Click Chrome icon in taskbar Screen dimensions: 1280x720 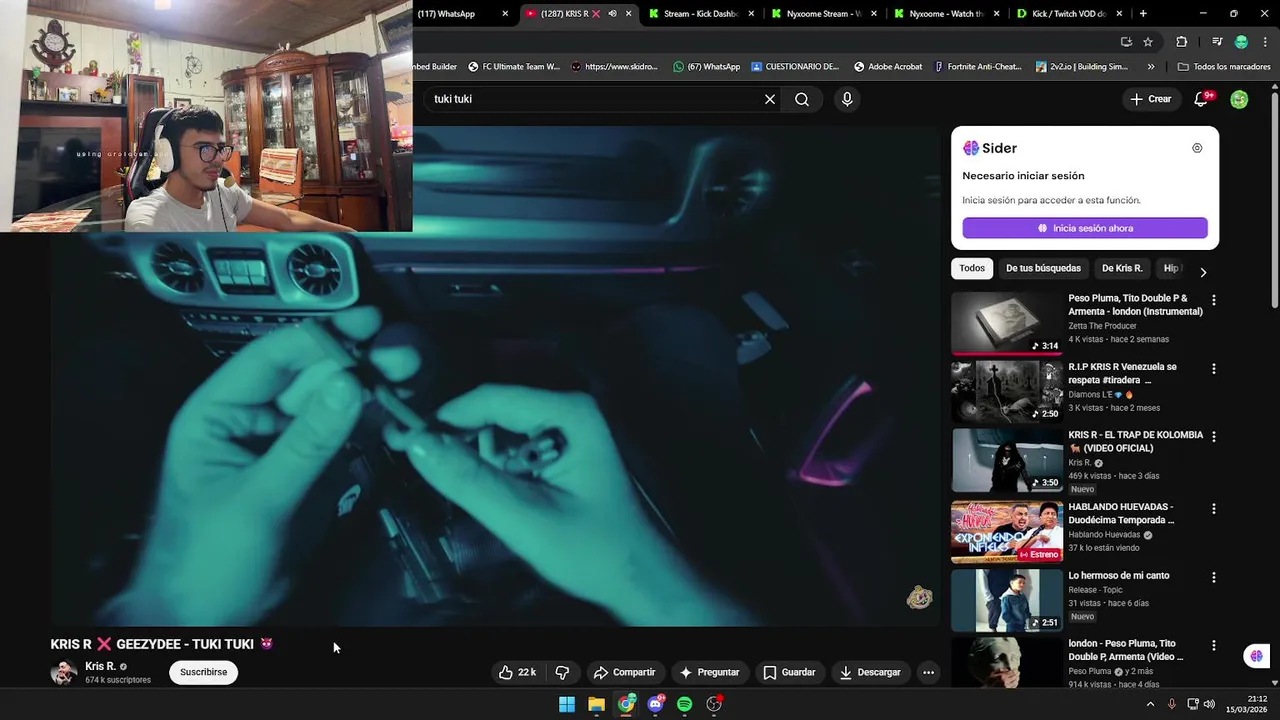(626, 704)
